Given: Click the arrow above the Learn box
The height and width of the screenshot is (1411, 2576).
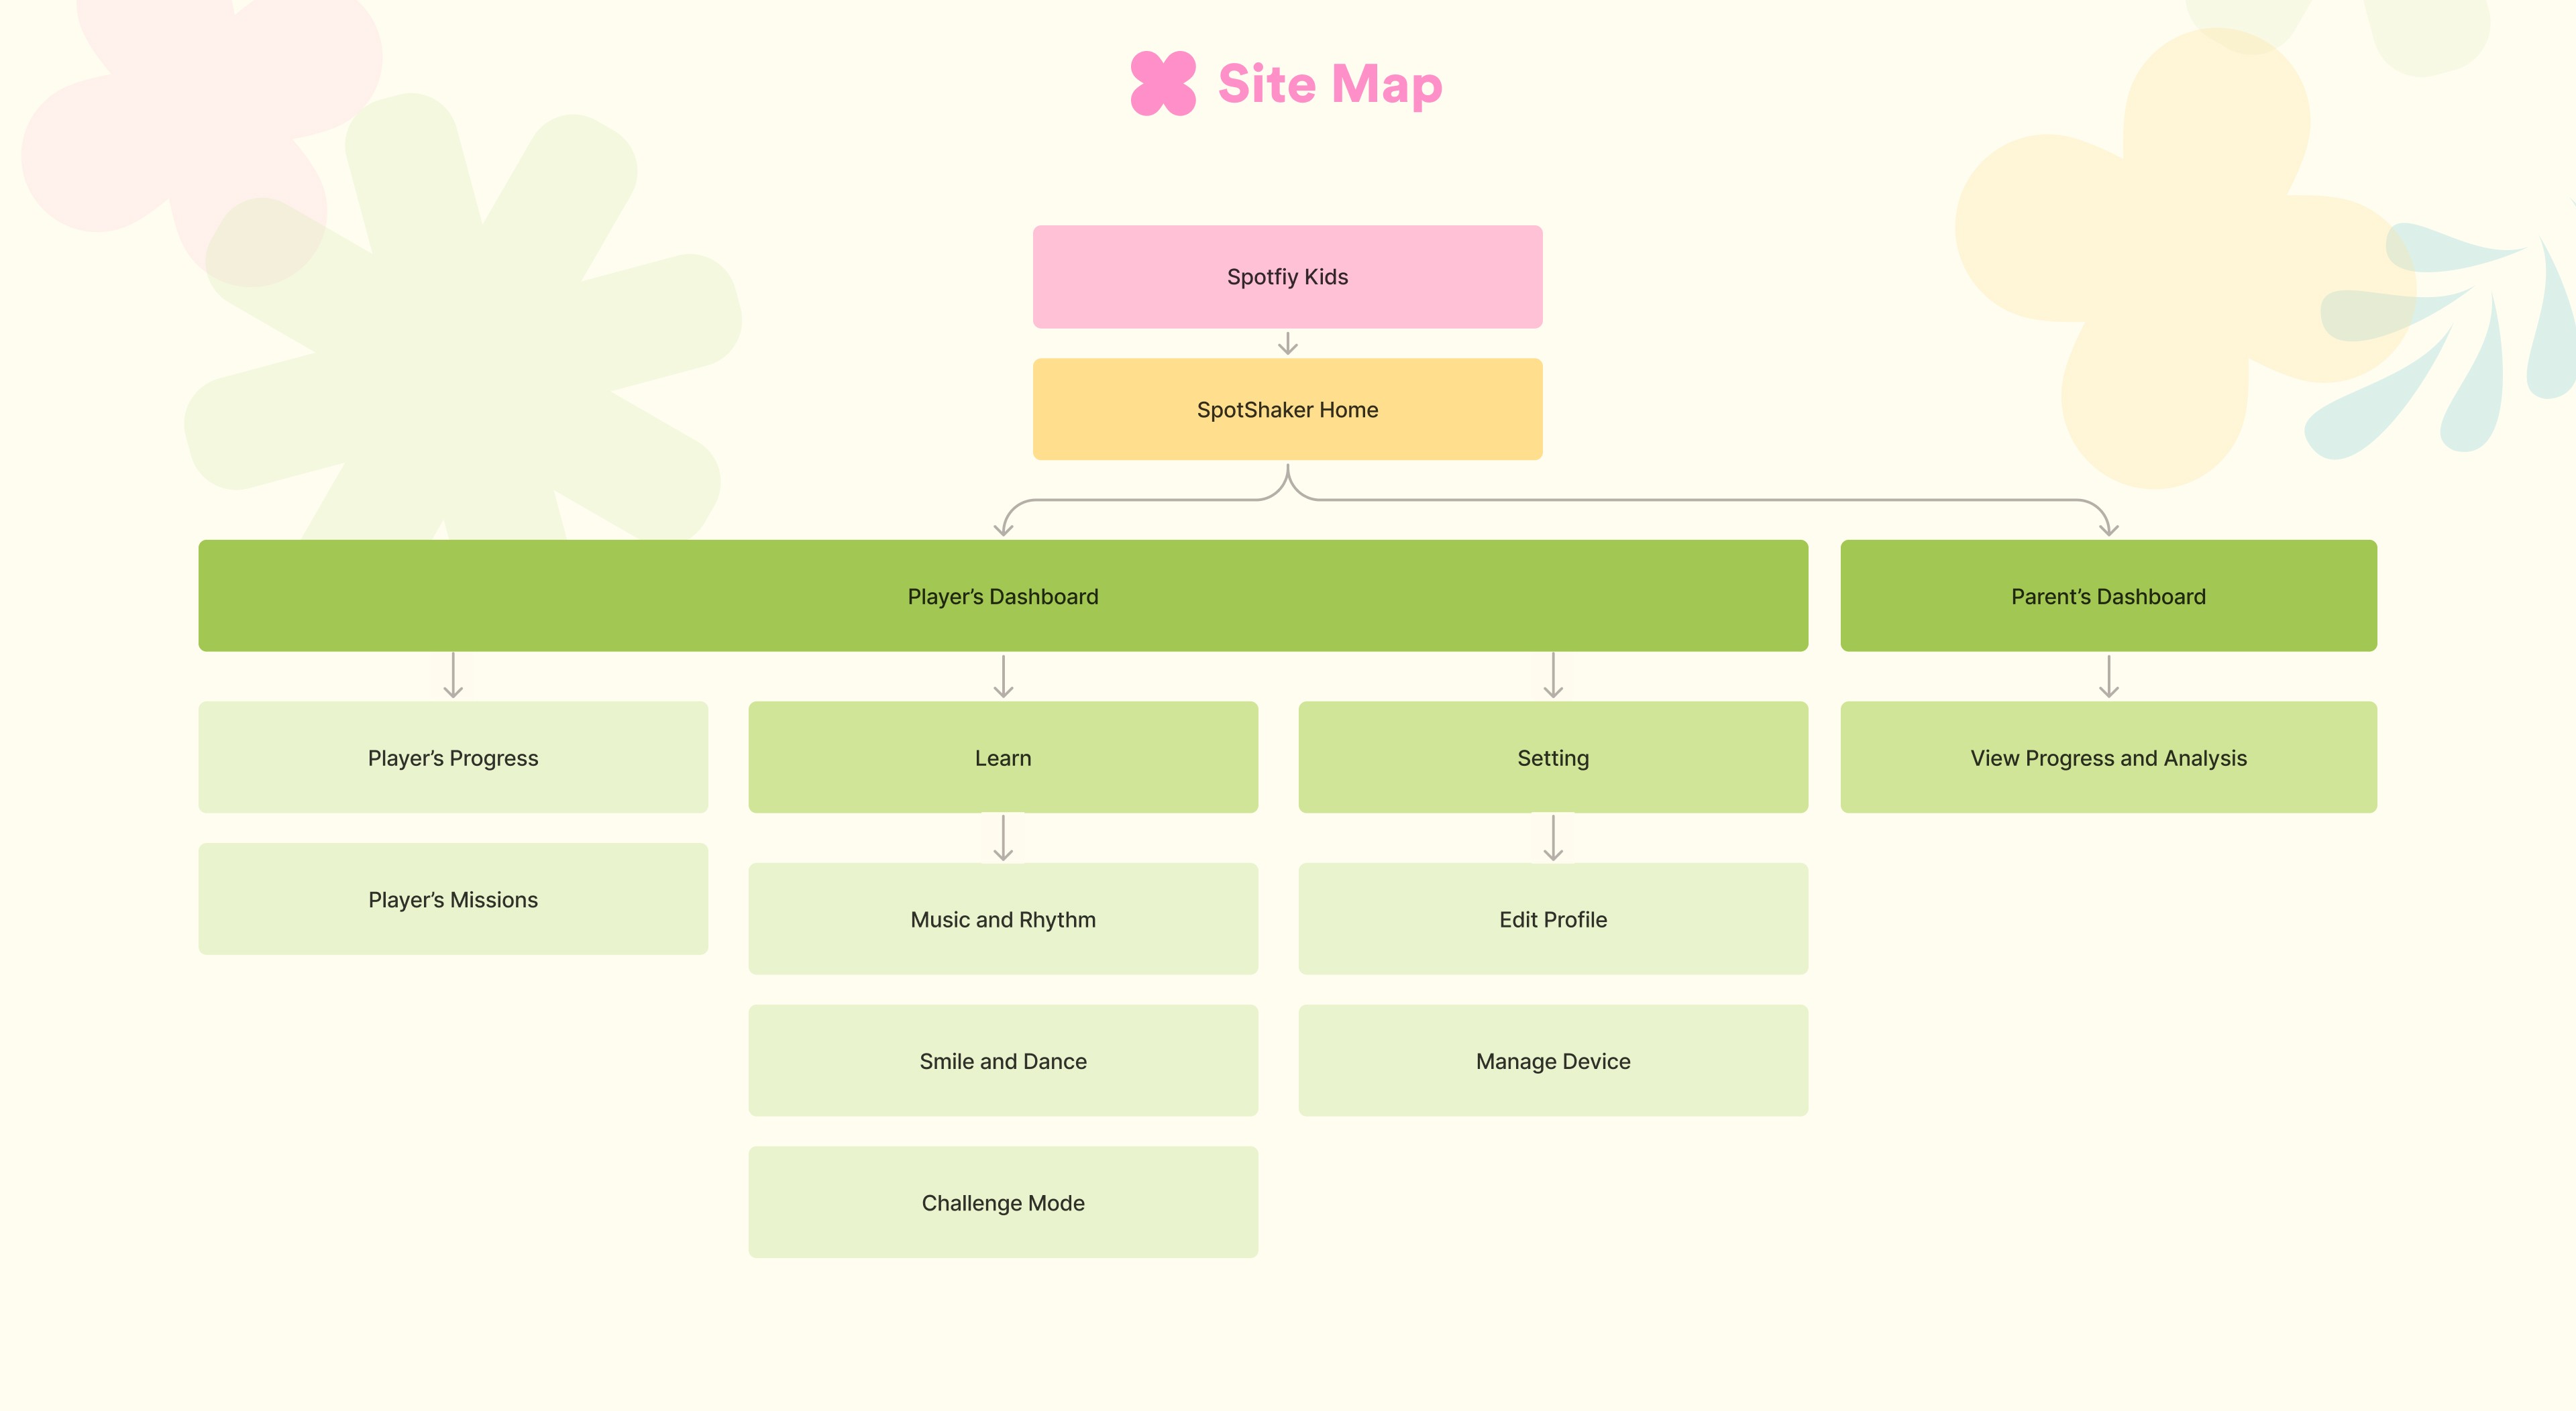Looking at the screenshot, I should tap(1003, 676).
